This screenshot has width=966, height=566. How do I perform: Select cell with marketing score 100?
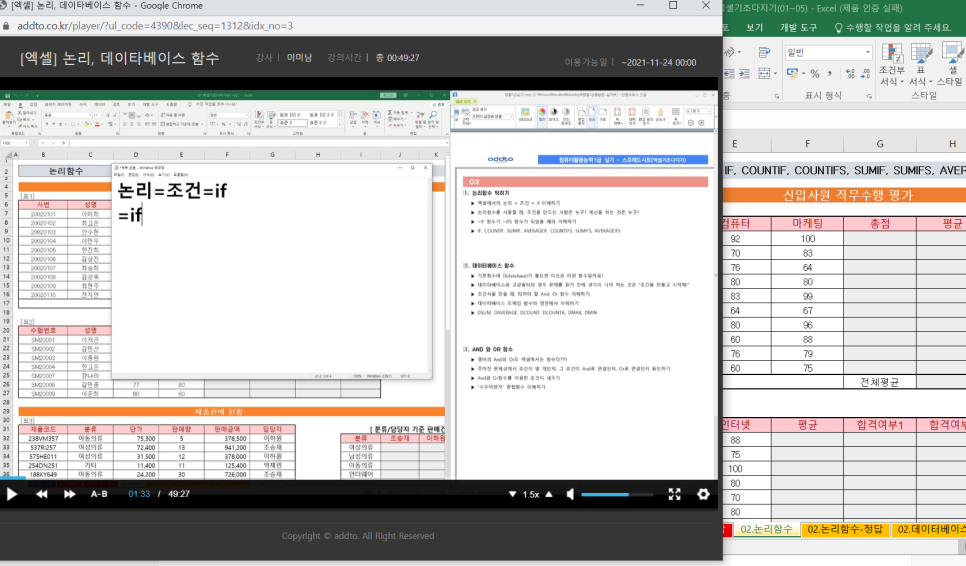click(807, 238)
